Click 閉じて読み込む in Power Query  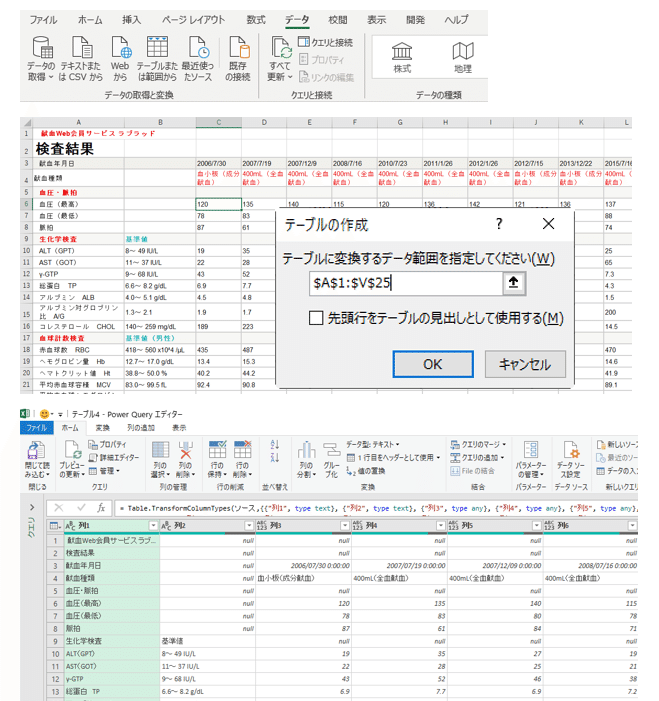(37, 460)
